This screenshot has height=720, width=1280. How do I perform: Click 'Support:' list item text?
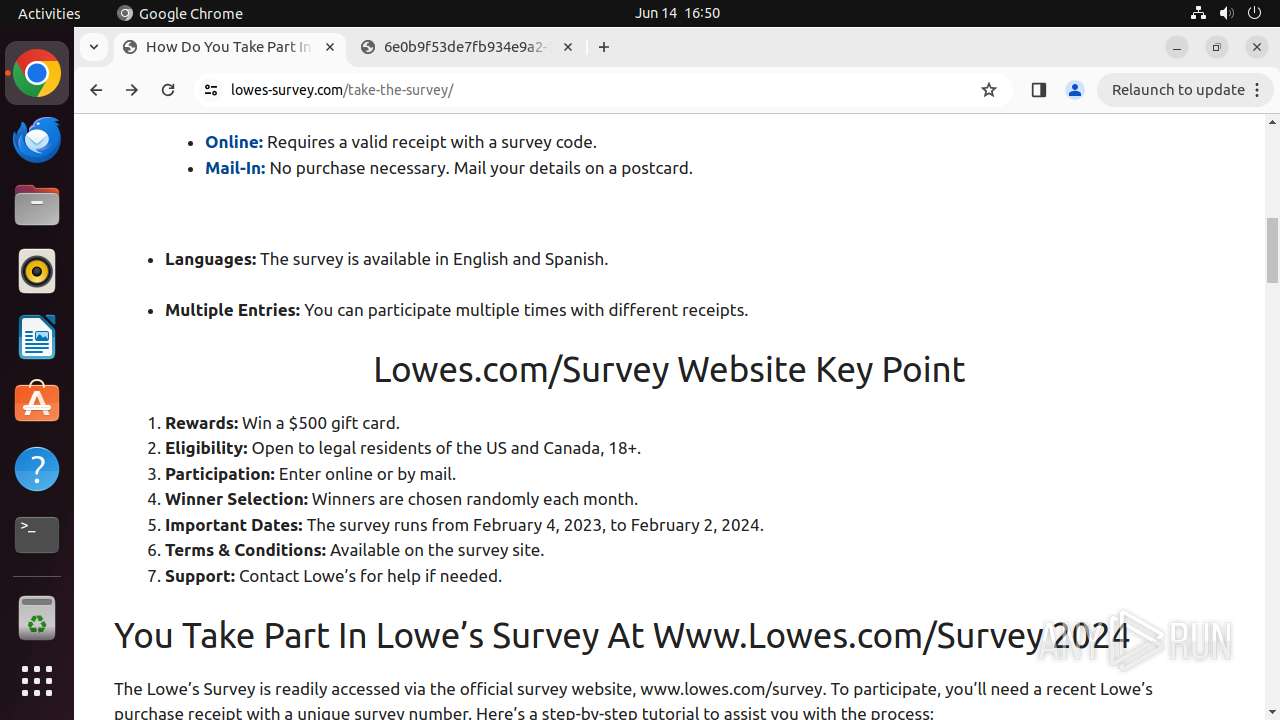point(333,576)
